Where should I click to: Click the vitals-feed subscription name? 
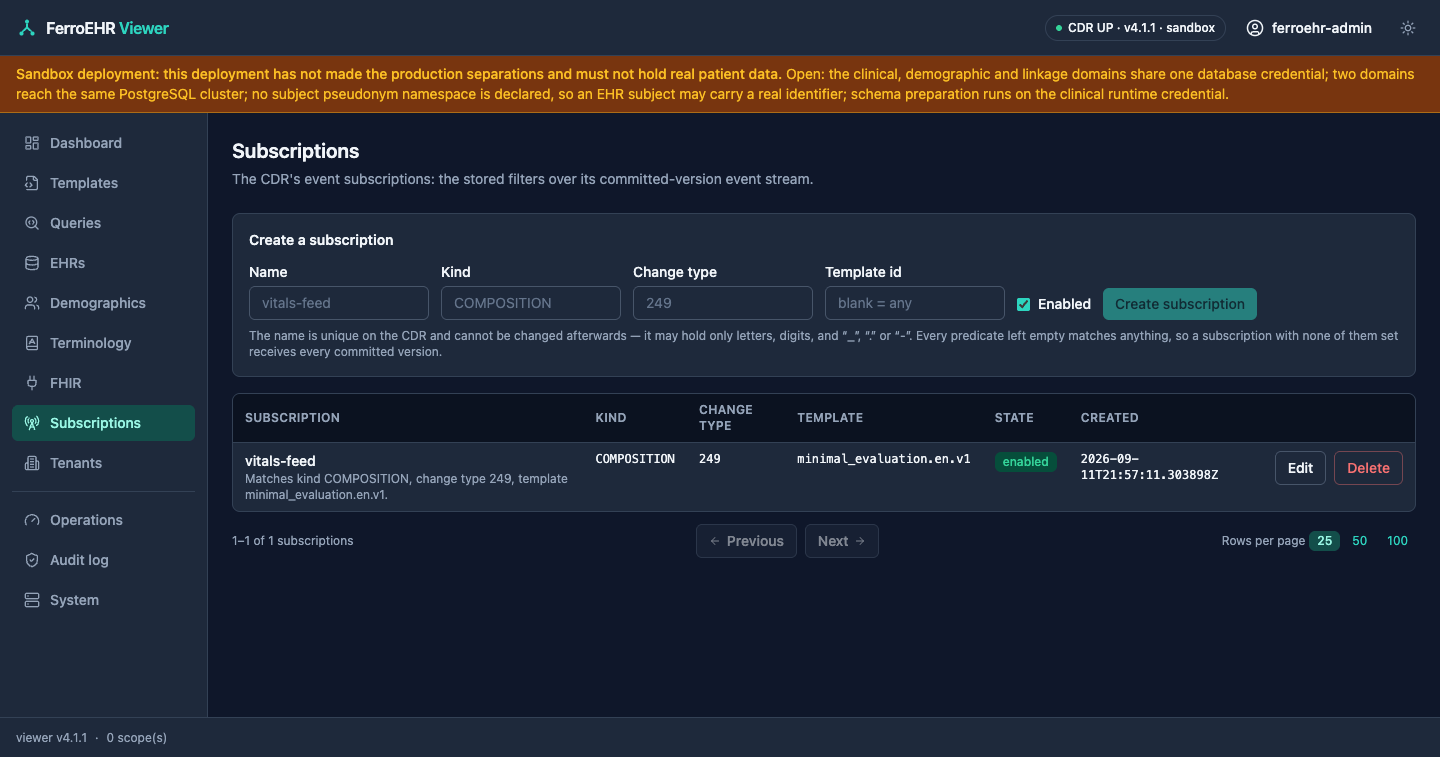coord(280,461)
